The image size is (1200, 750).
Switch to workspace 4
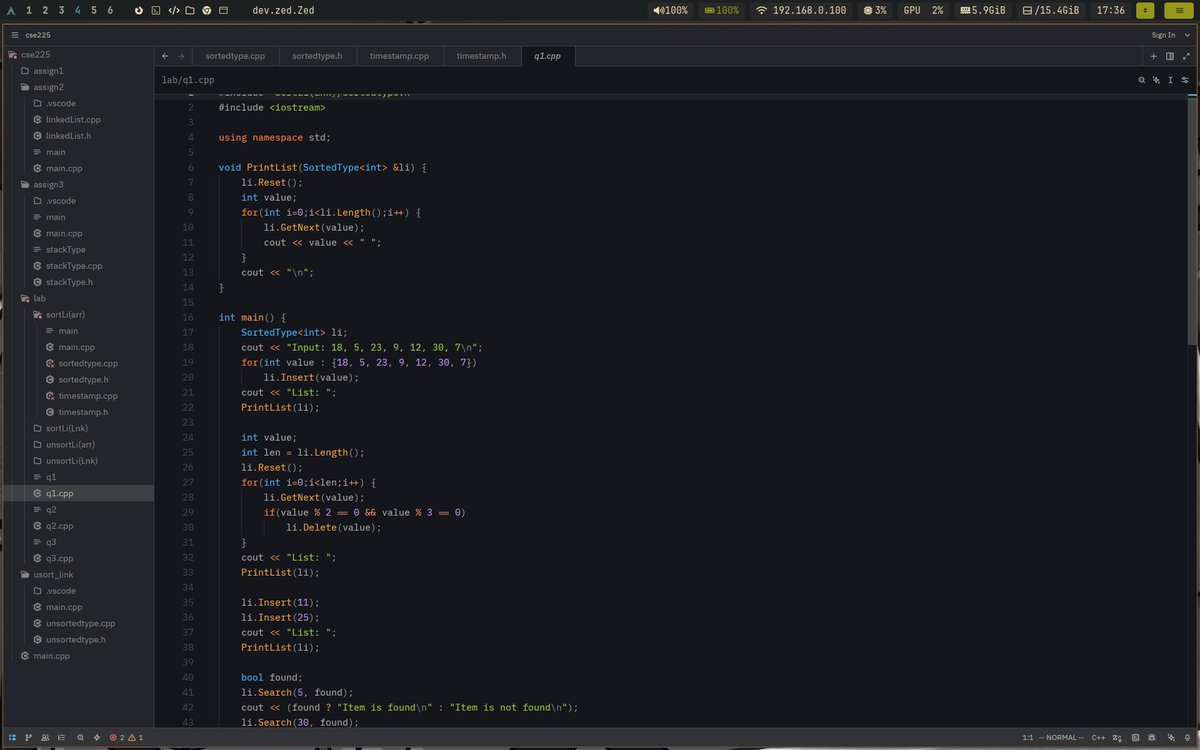point(78,10)
